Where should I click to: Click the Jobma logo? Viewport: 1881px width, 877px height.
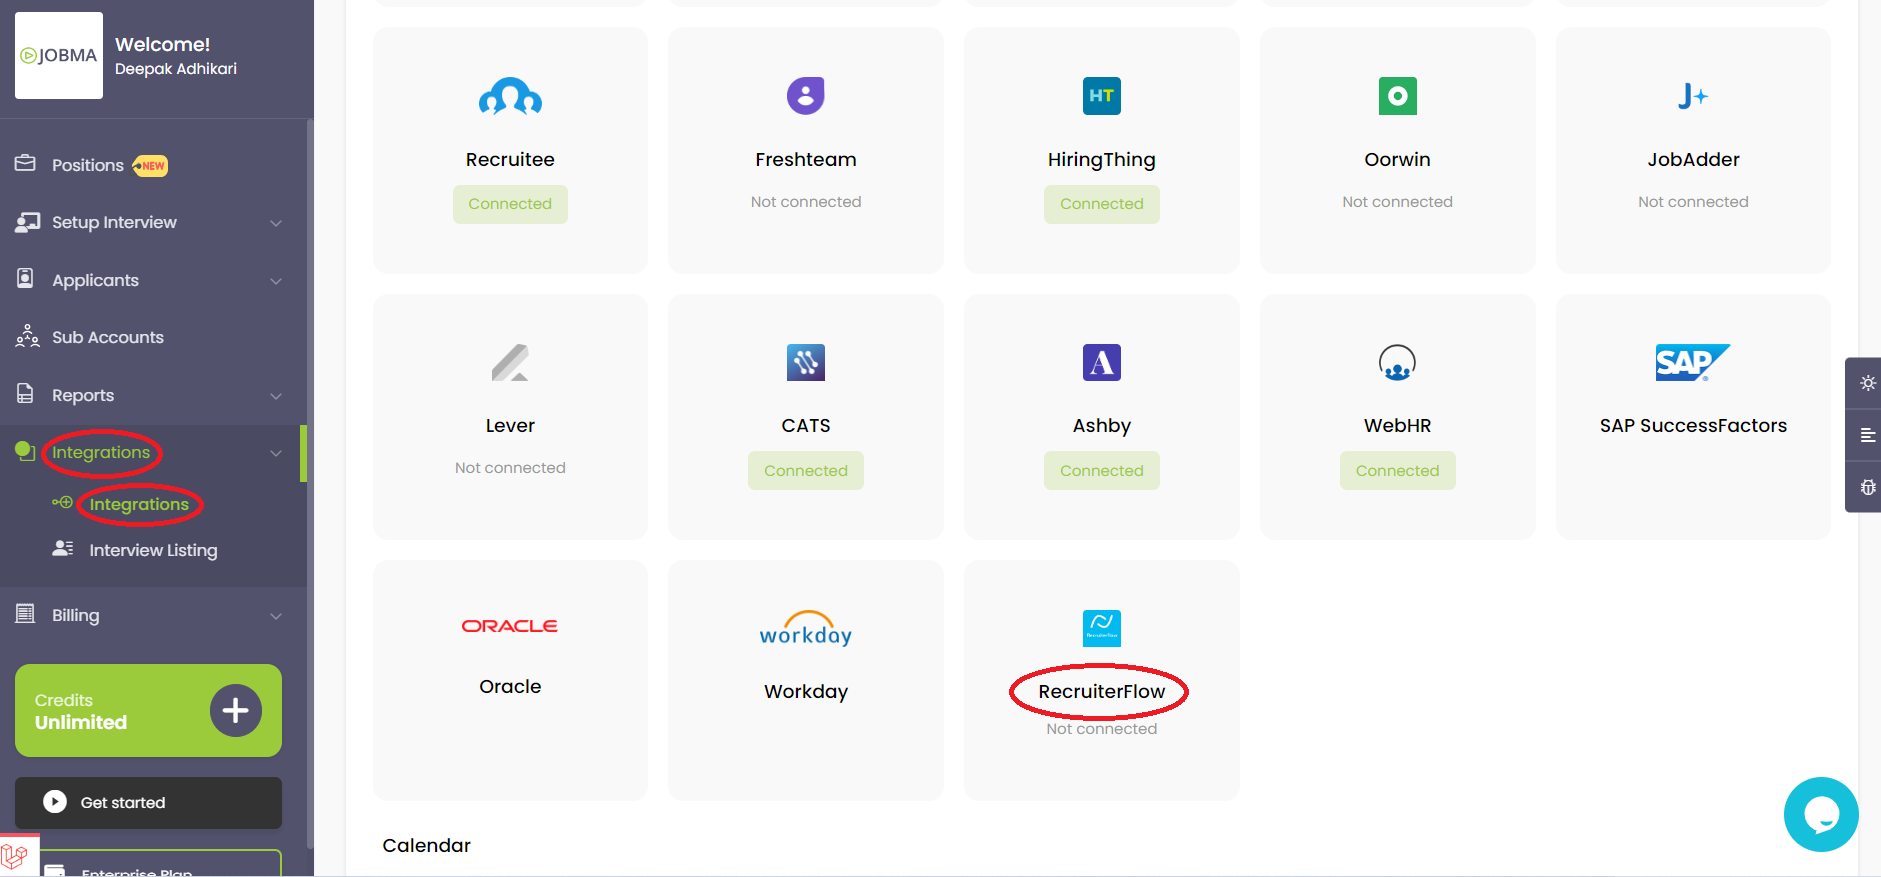pyautogui.click(x=59, y=56)
